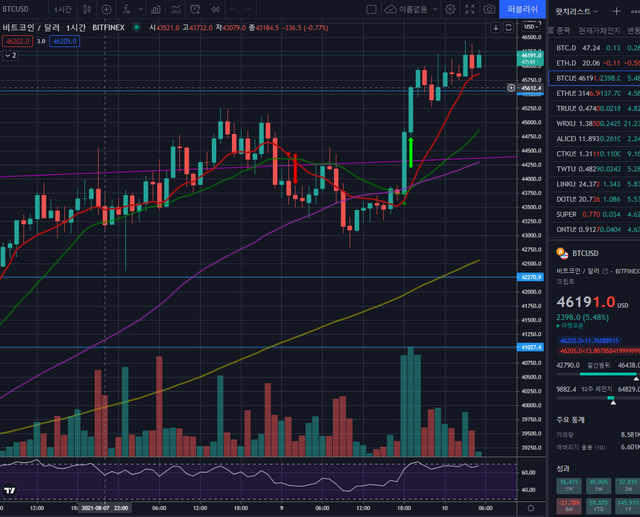The image size is (640, 517).
Task: Click the blue 46205.0 buy button
Action: [x=64, y=41]
